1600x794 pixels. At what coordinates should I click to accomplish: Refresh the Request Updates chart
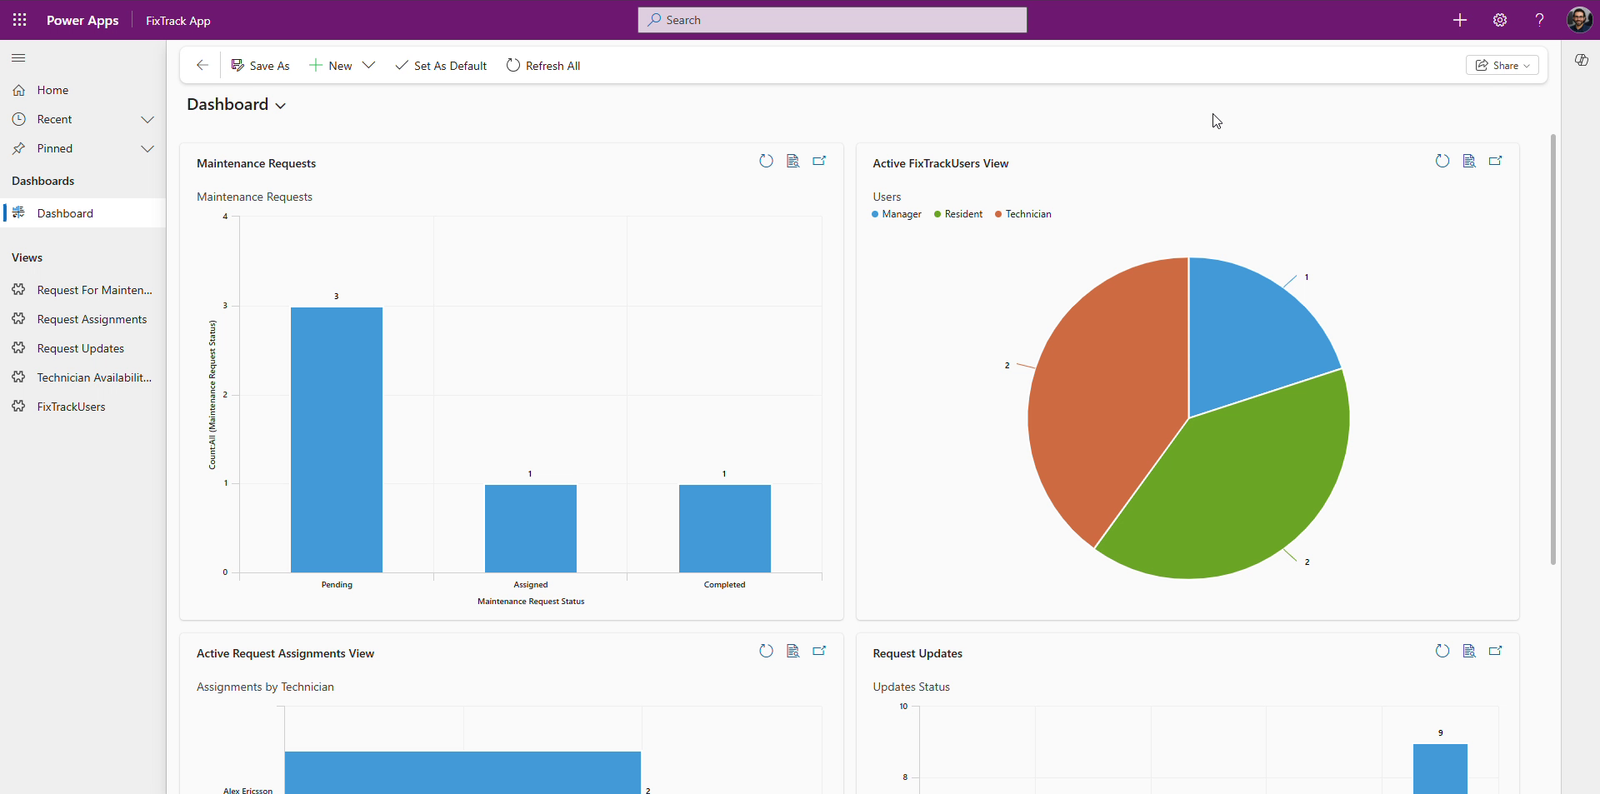(1442, 651)
